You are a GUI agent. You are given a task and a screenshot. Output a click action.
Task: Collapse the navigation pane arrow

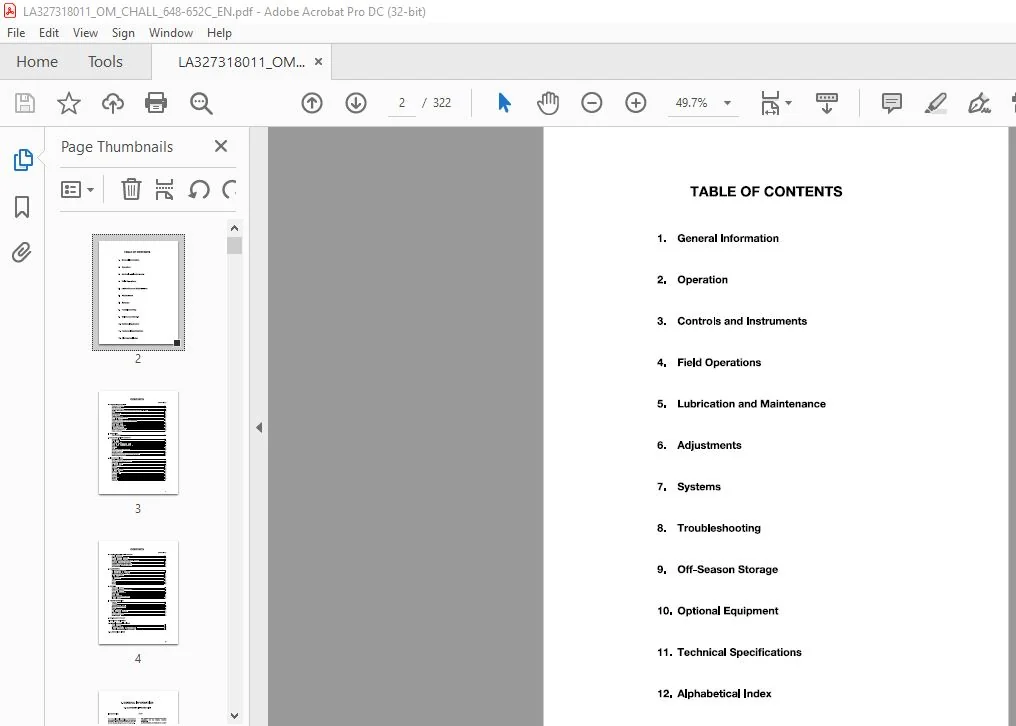[259, 427]
